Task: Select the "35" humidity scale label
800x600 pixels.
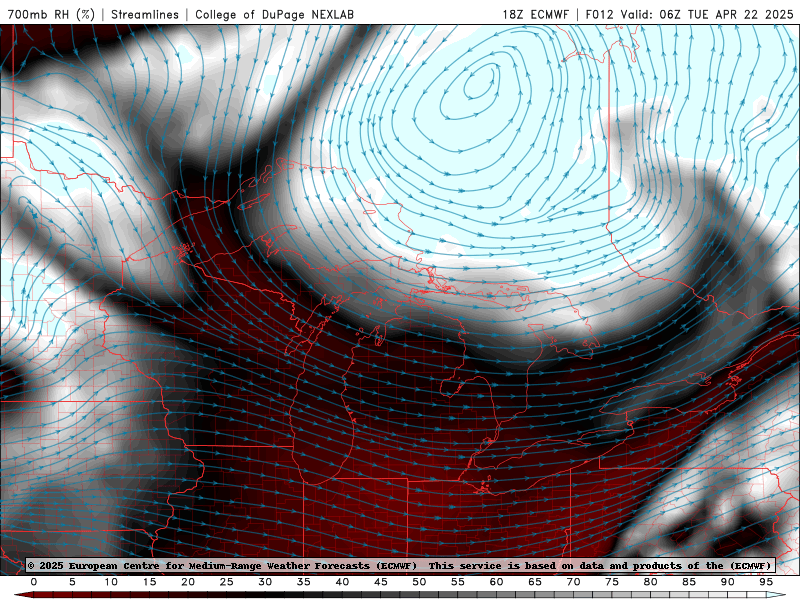Action: (304, 582)
